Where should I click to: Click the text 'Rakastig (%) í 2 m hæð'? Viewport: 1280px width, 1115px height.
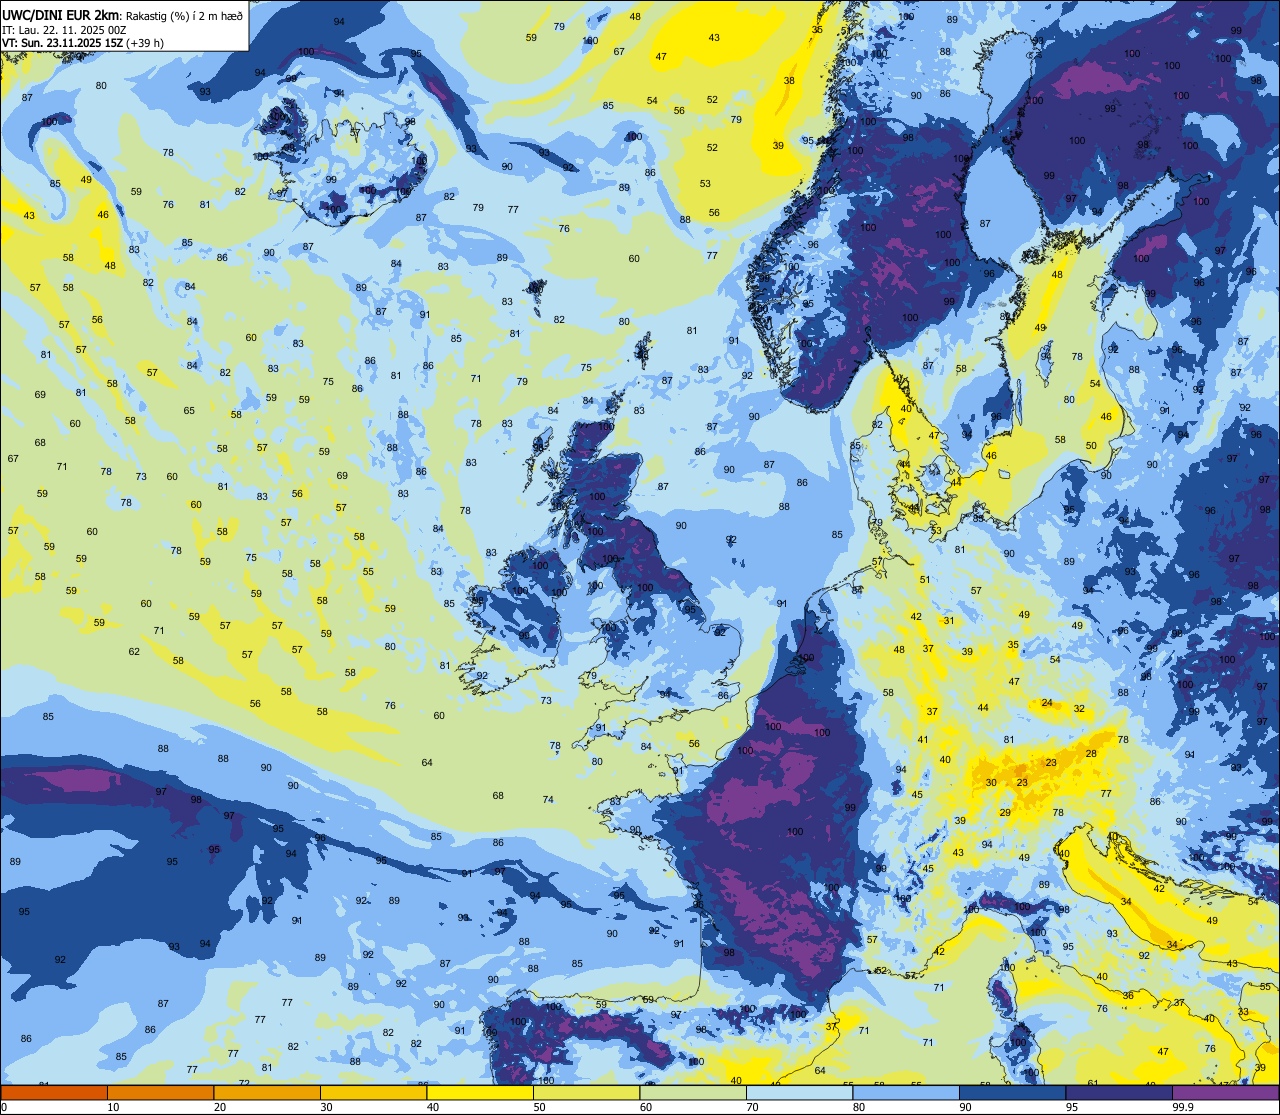pos(185,16)
